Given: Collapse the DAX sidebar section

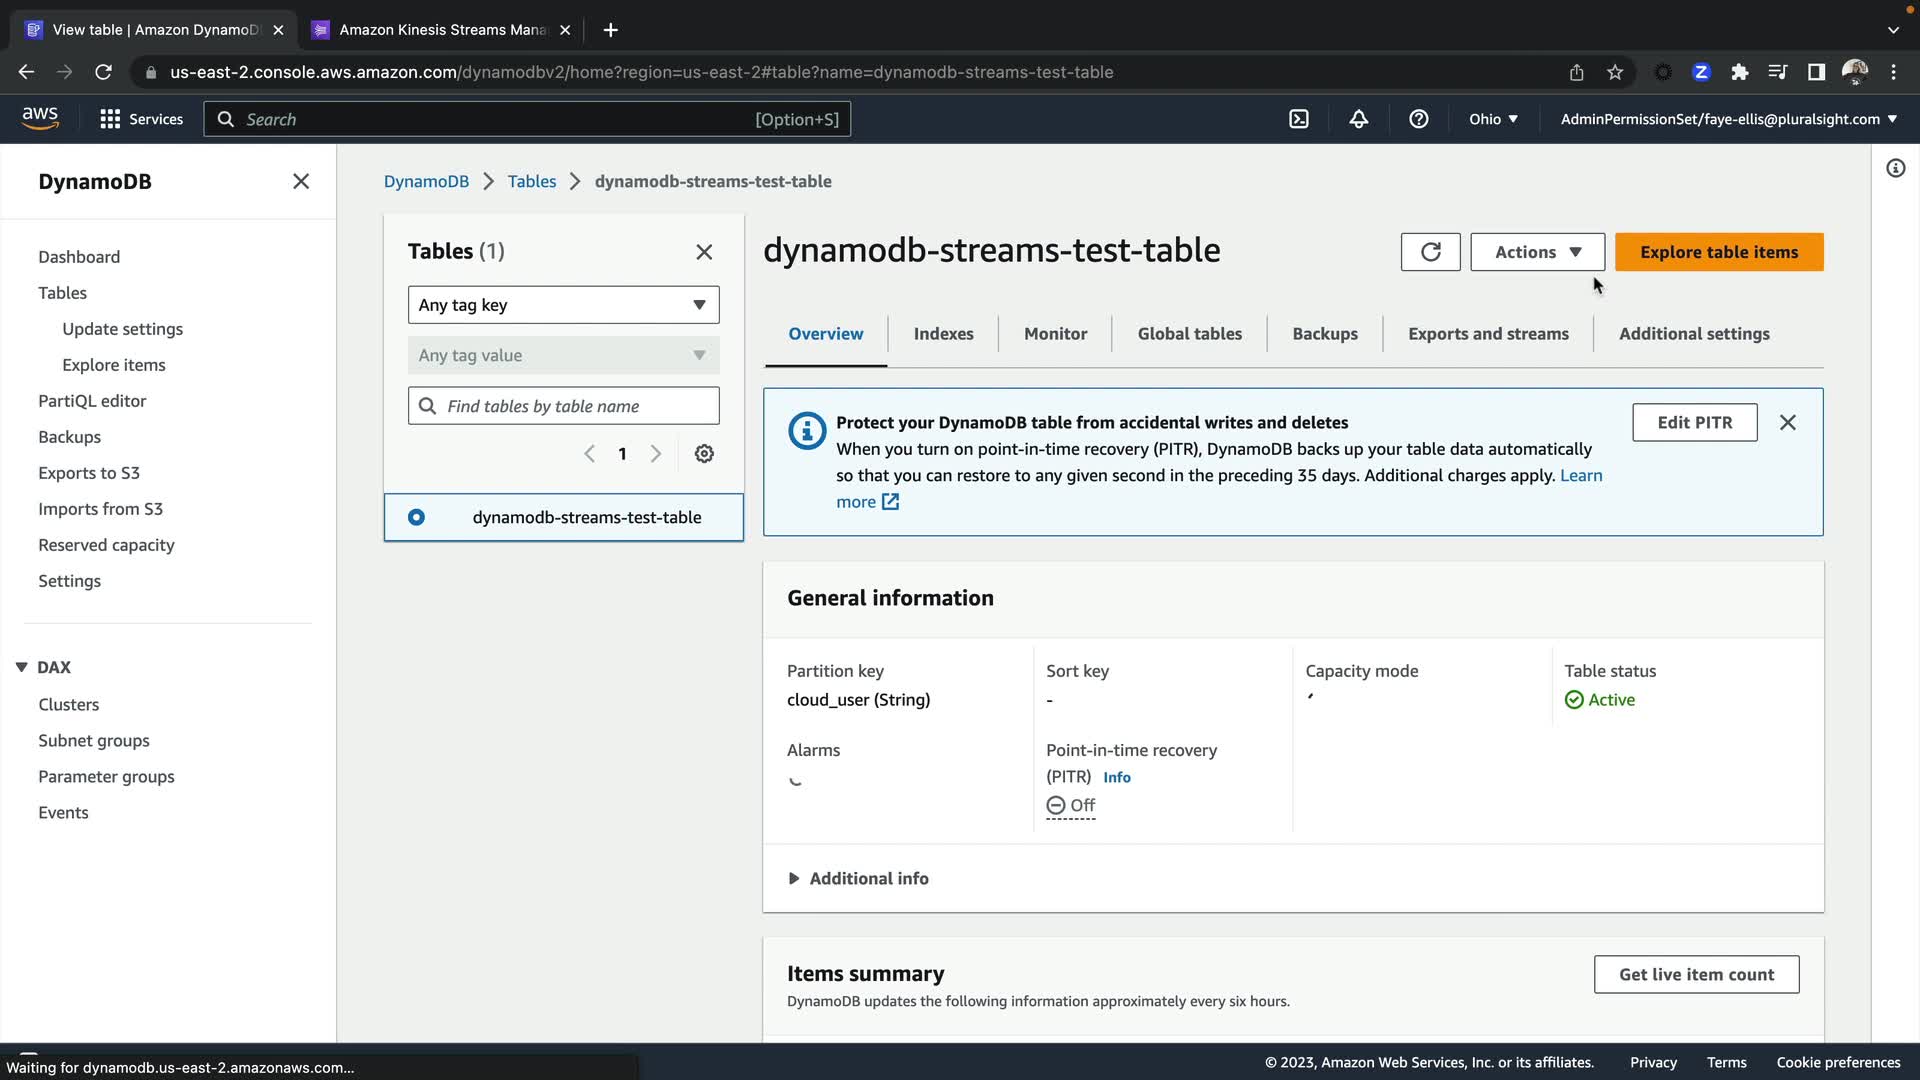Looking at the screenshot, I should (22, 667).
